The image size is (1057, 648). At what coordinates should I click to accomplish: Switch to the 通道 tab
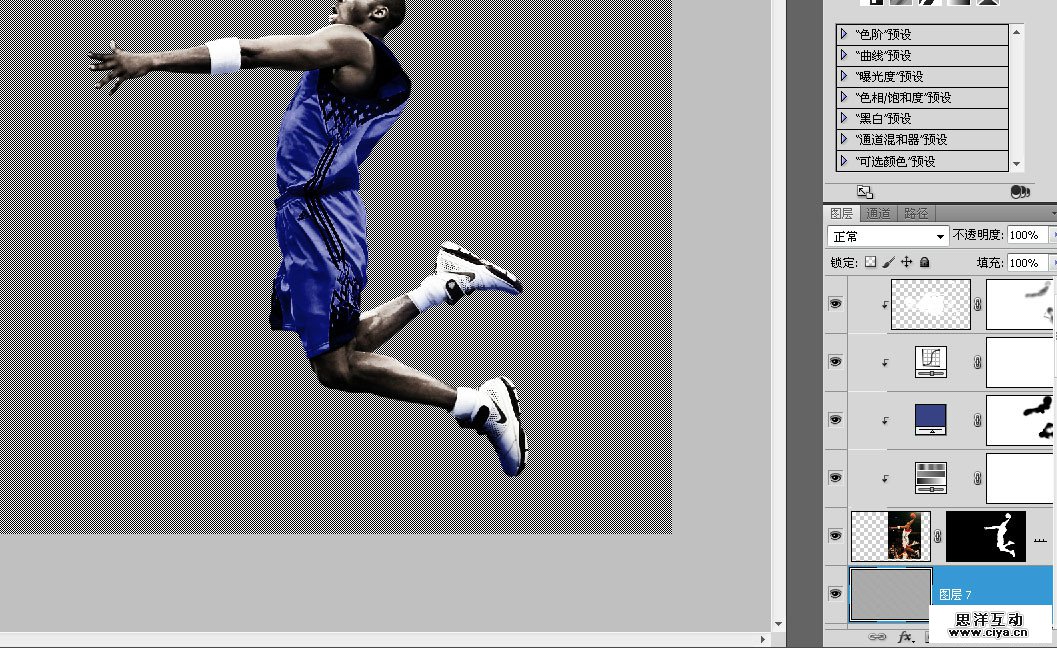pos(879,212)
